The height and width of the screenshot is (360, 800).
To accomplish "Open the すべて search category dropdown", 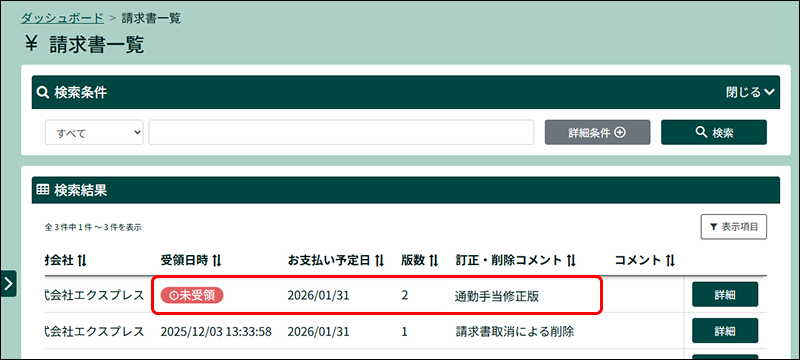I will (x=94, y=133).
